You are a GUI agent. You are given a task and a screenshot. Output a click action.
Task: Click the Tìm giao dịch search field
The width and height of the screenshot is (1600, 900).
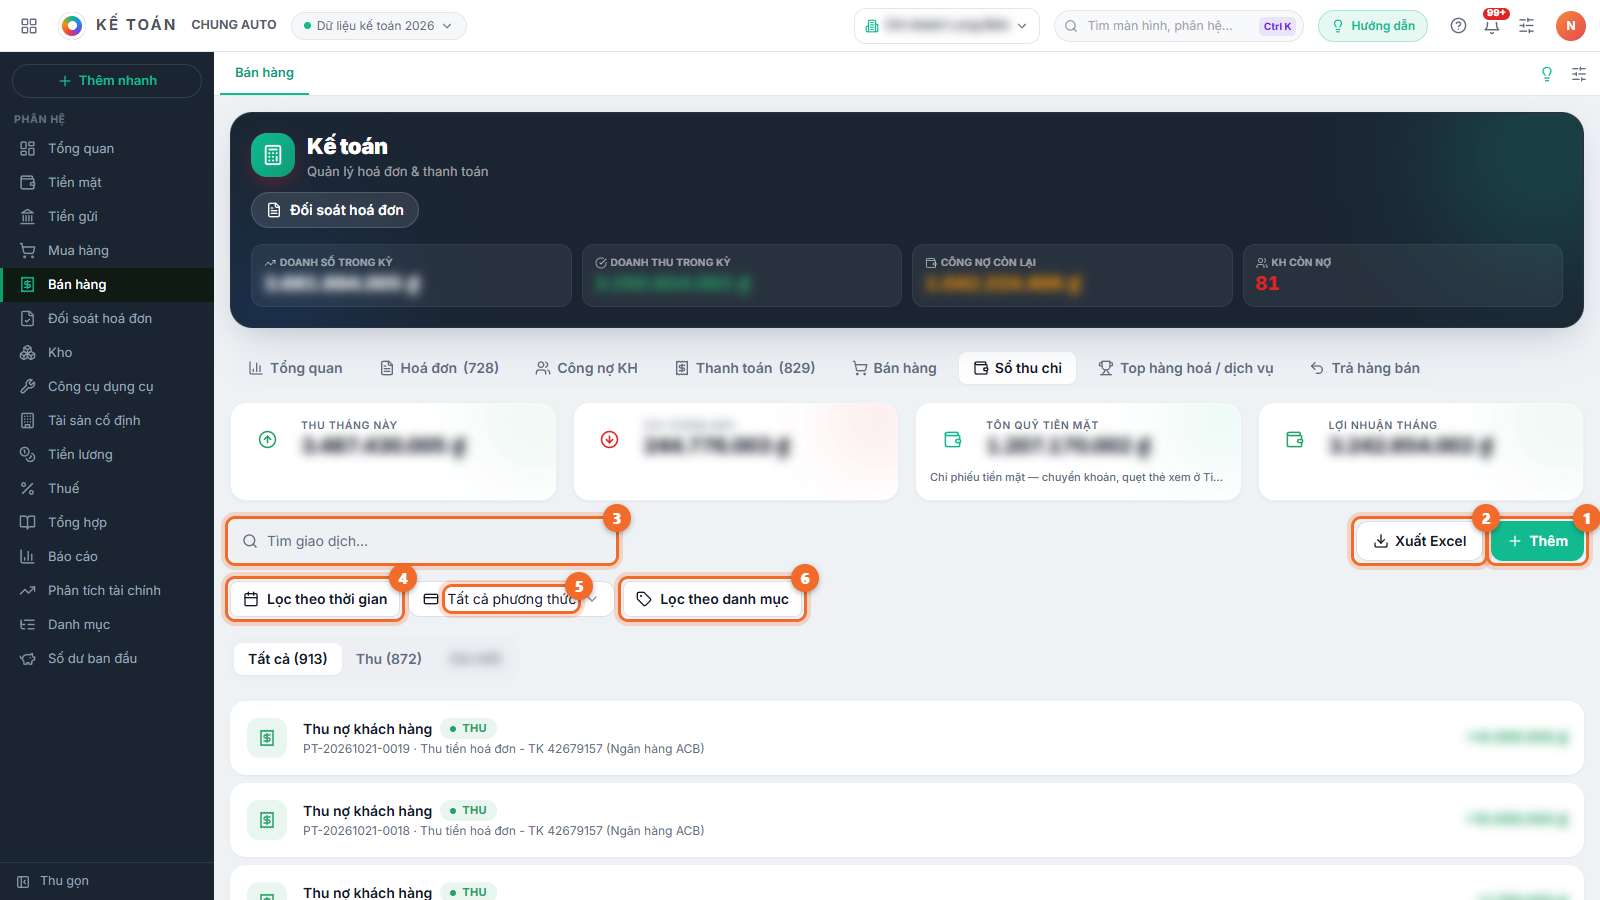(422, 541)
